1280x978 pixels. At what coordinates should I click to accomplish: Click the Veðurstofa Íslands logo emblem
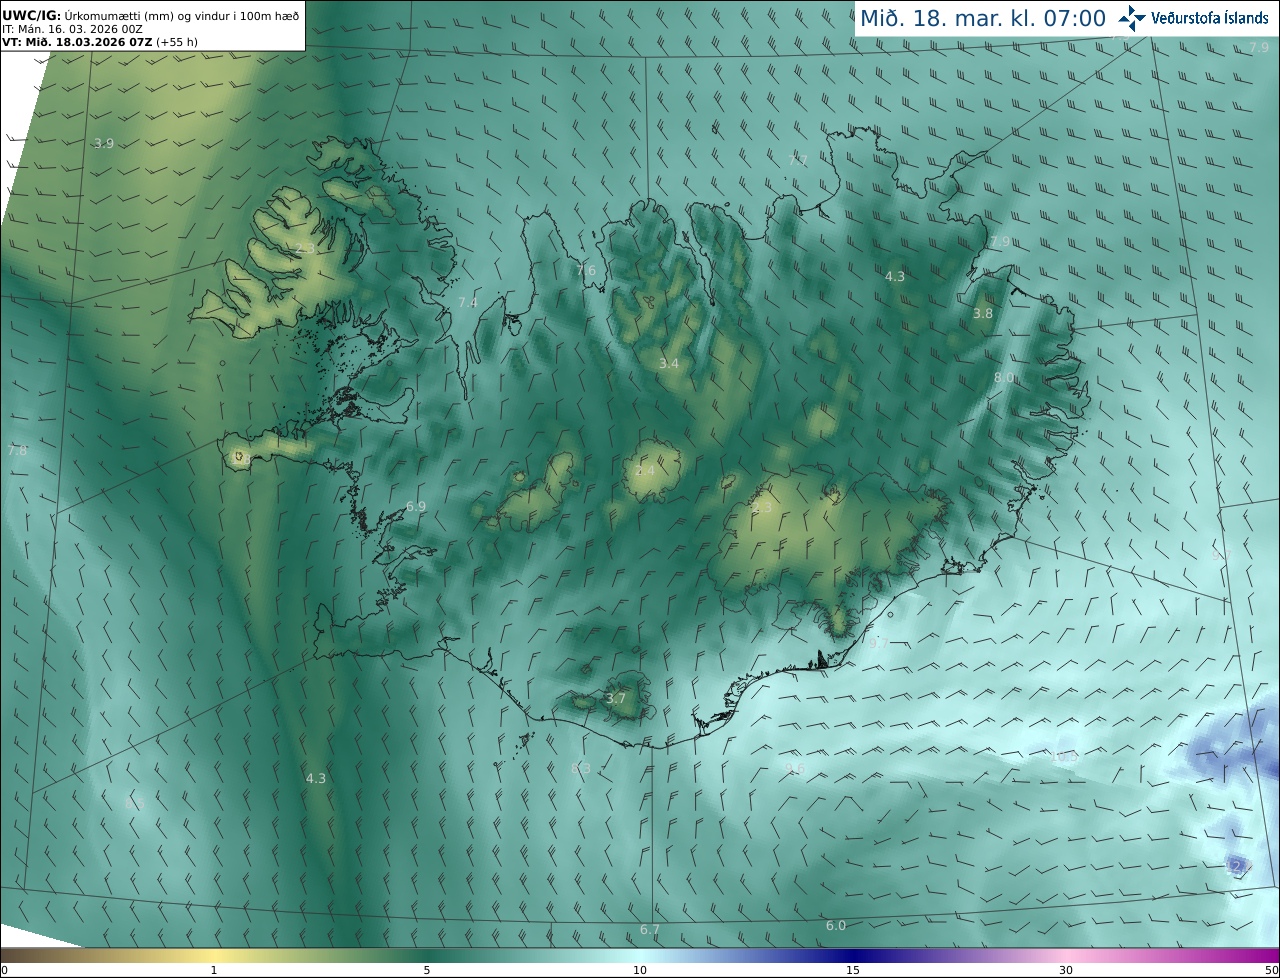pos(1132,18)
